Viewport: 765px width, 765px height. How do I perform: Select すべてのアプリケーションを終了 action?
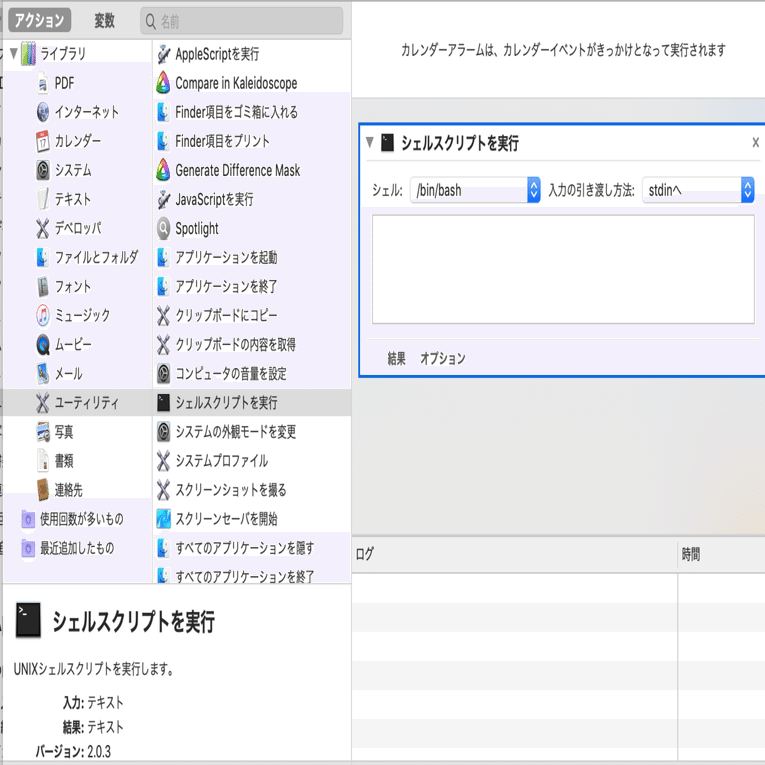(x=252, y=576)
